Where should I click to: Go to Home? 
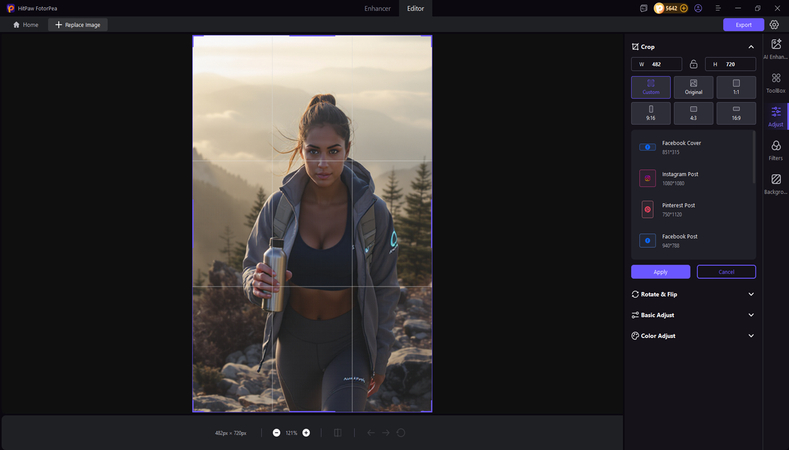click(26, 25)
